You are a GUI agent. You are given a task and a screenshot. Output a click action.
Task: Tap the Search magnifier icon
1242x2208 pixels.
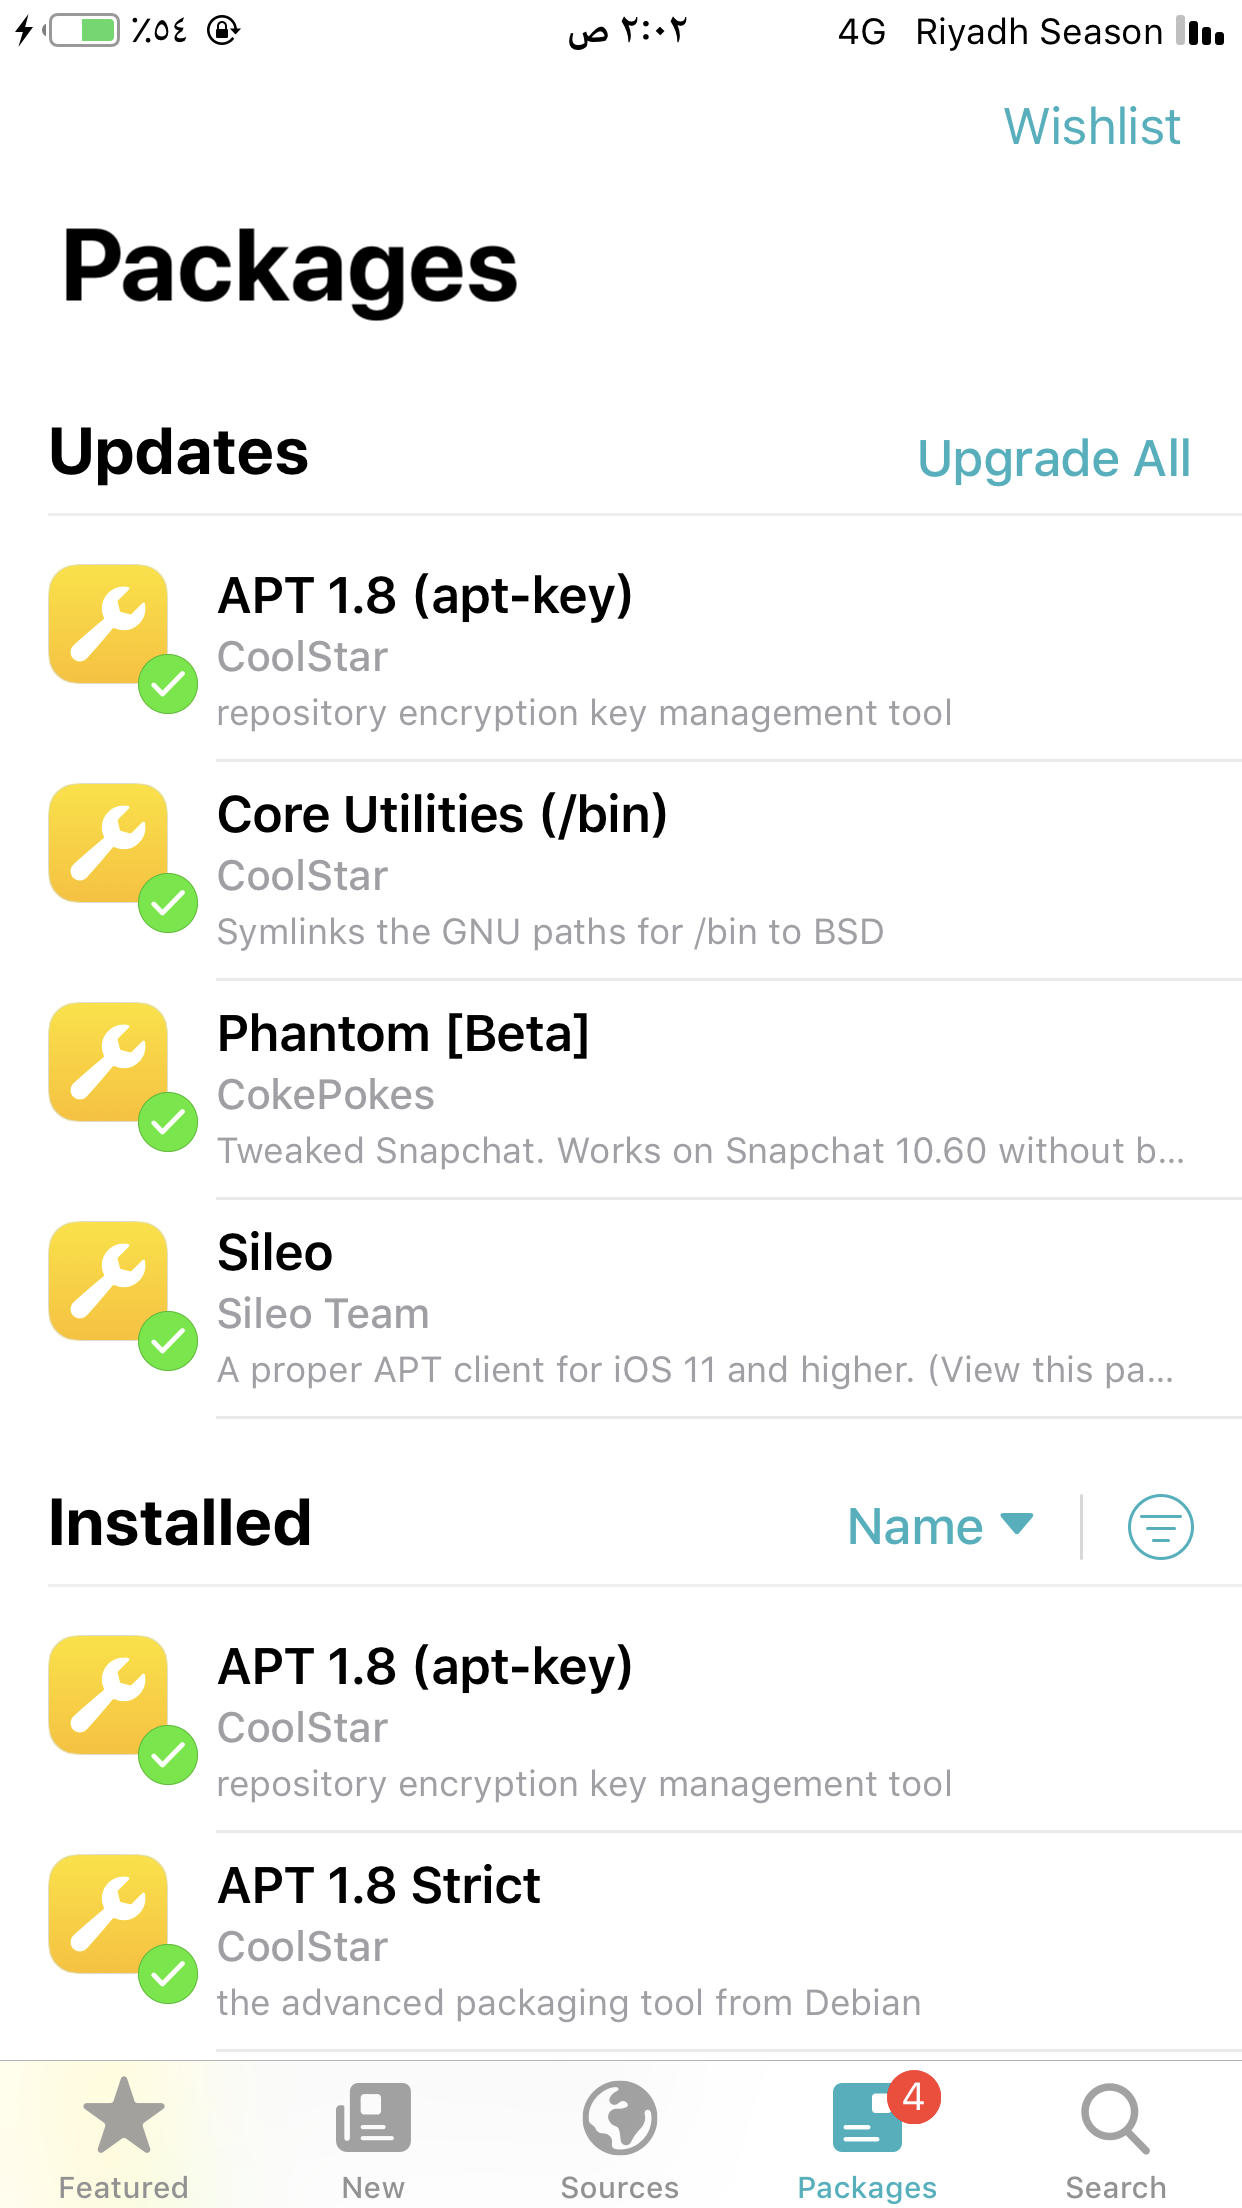[x=1115, y=2116]
